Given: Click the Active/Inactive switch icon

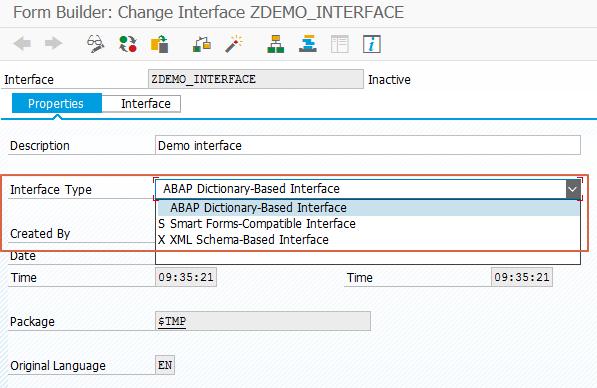Looking at the screenshot, I should tap(128, 44).
